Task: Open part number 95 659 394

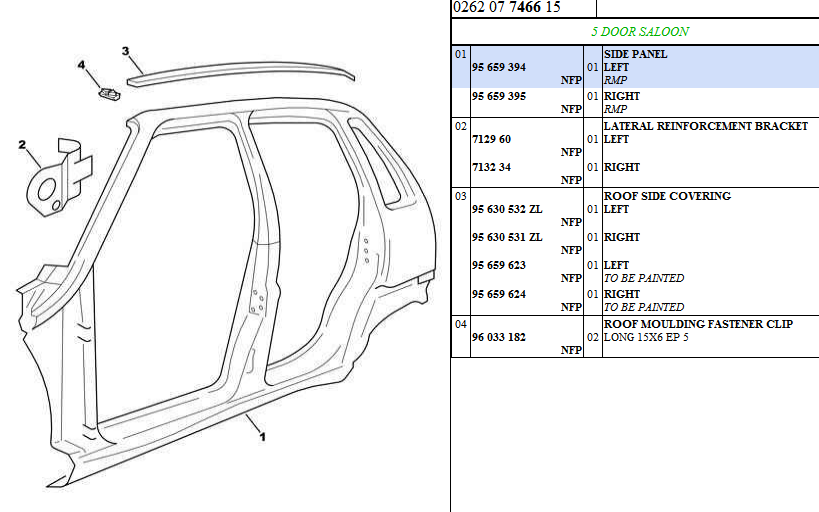Action: pos(498,68)
